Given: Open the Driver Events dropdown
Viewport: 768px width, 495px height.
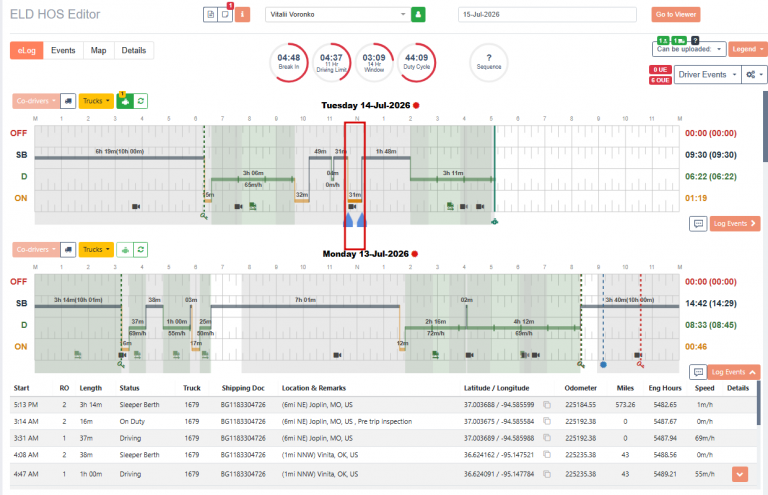Looking at the screenshot, I should tap(707, 74).
